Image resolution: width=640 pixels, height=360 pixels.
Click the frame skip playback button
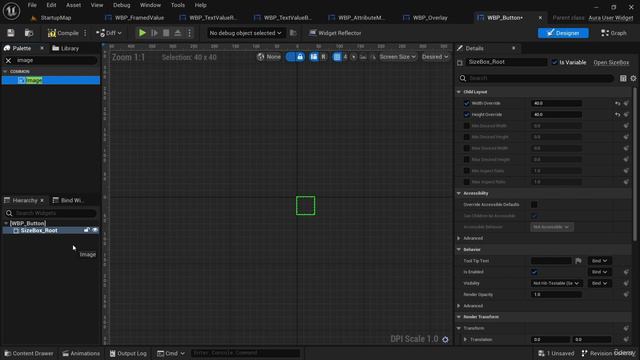click(154, 33)
